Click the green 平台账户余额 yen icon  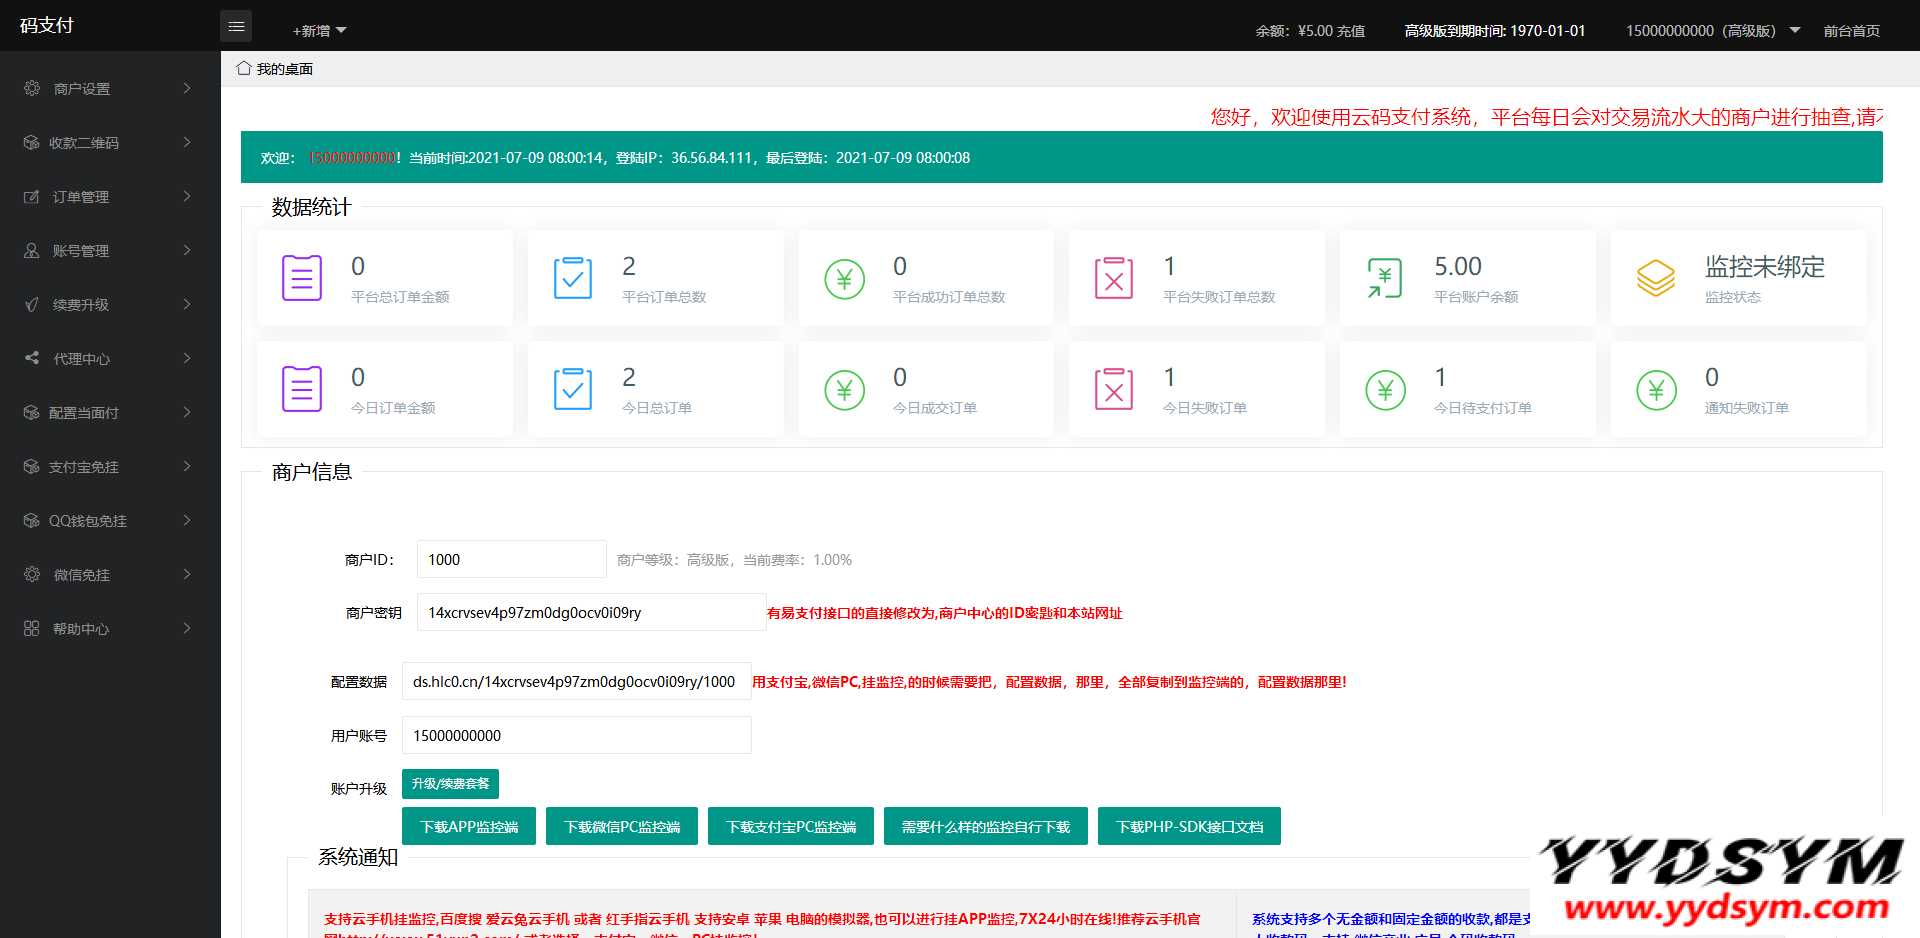point(1384,278)
